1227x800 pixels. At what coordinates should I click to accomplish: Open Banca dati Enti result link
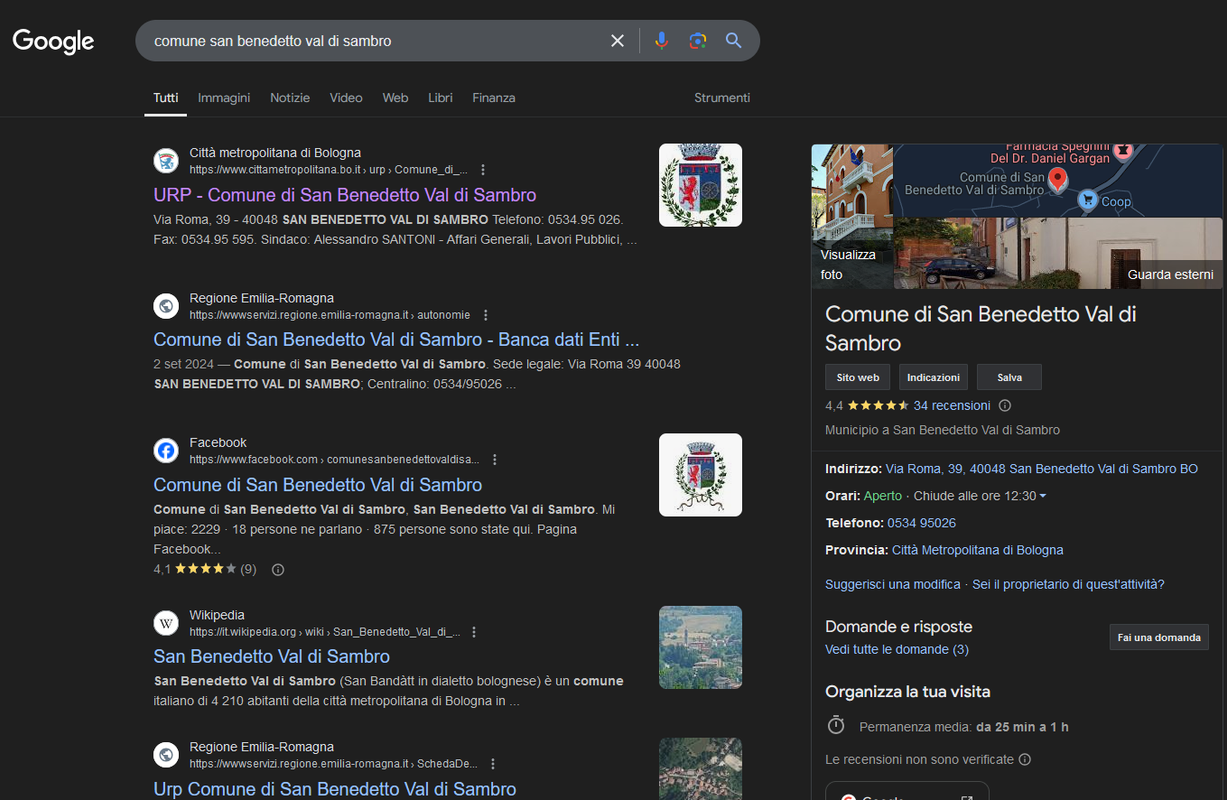396,339
